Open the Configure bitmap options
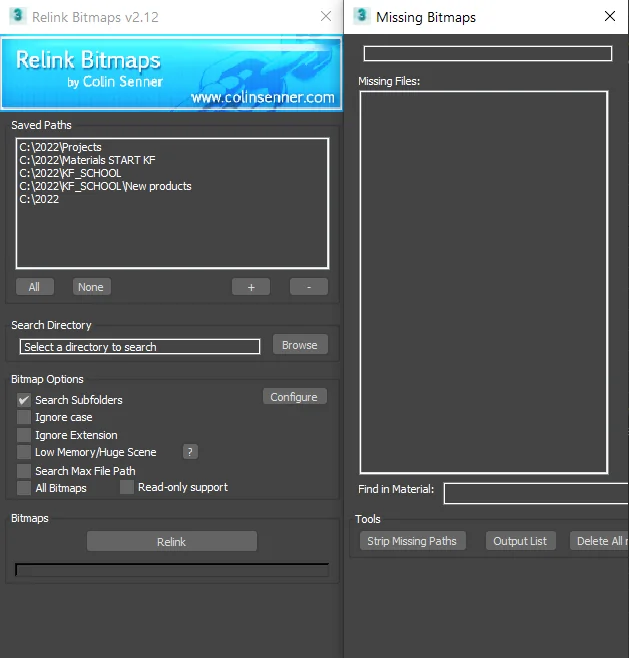This screenshot has height=658, width=629. [x=295, y=397]
